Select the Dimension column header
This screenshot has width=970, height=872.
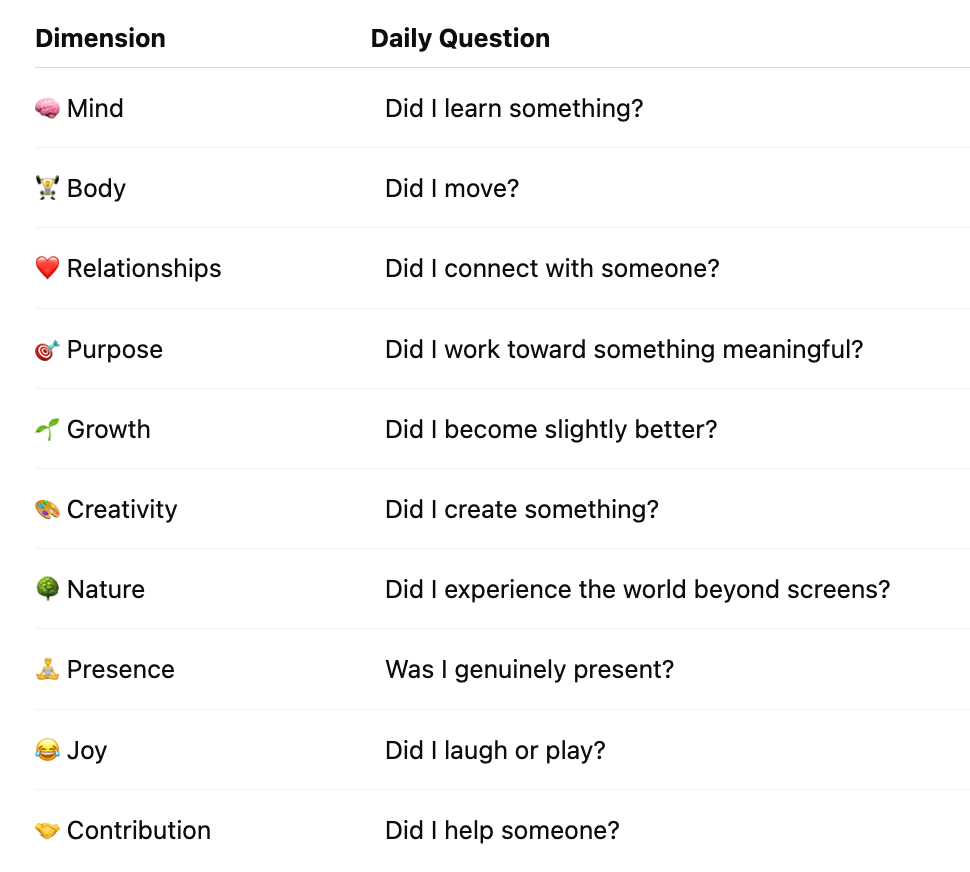tap(100, 38)
